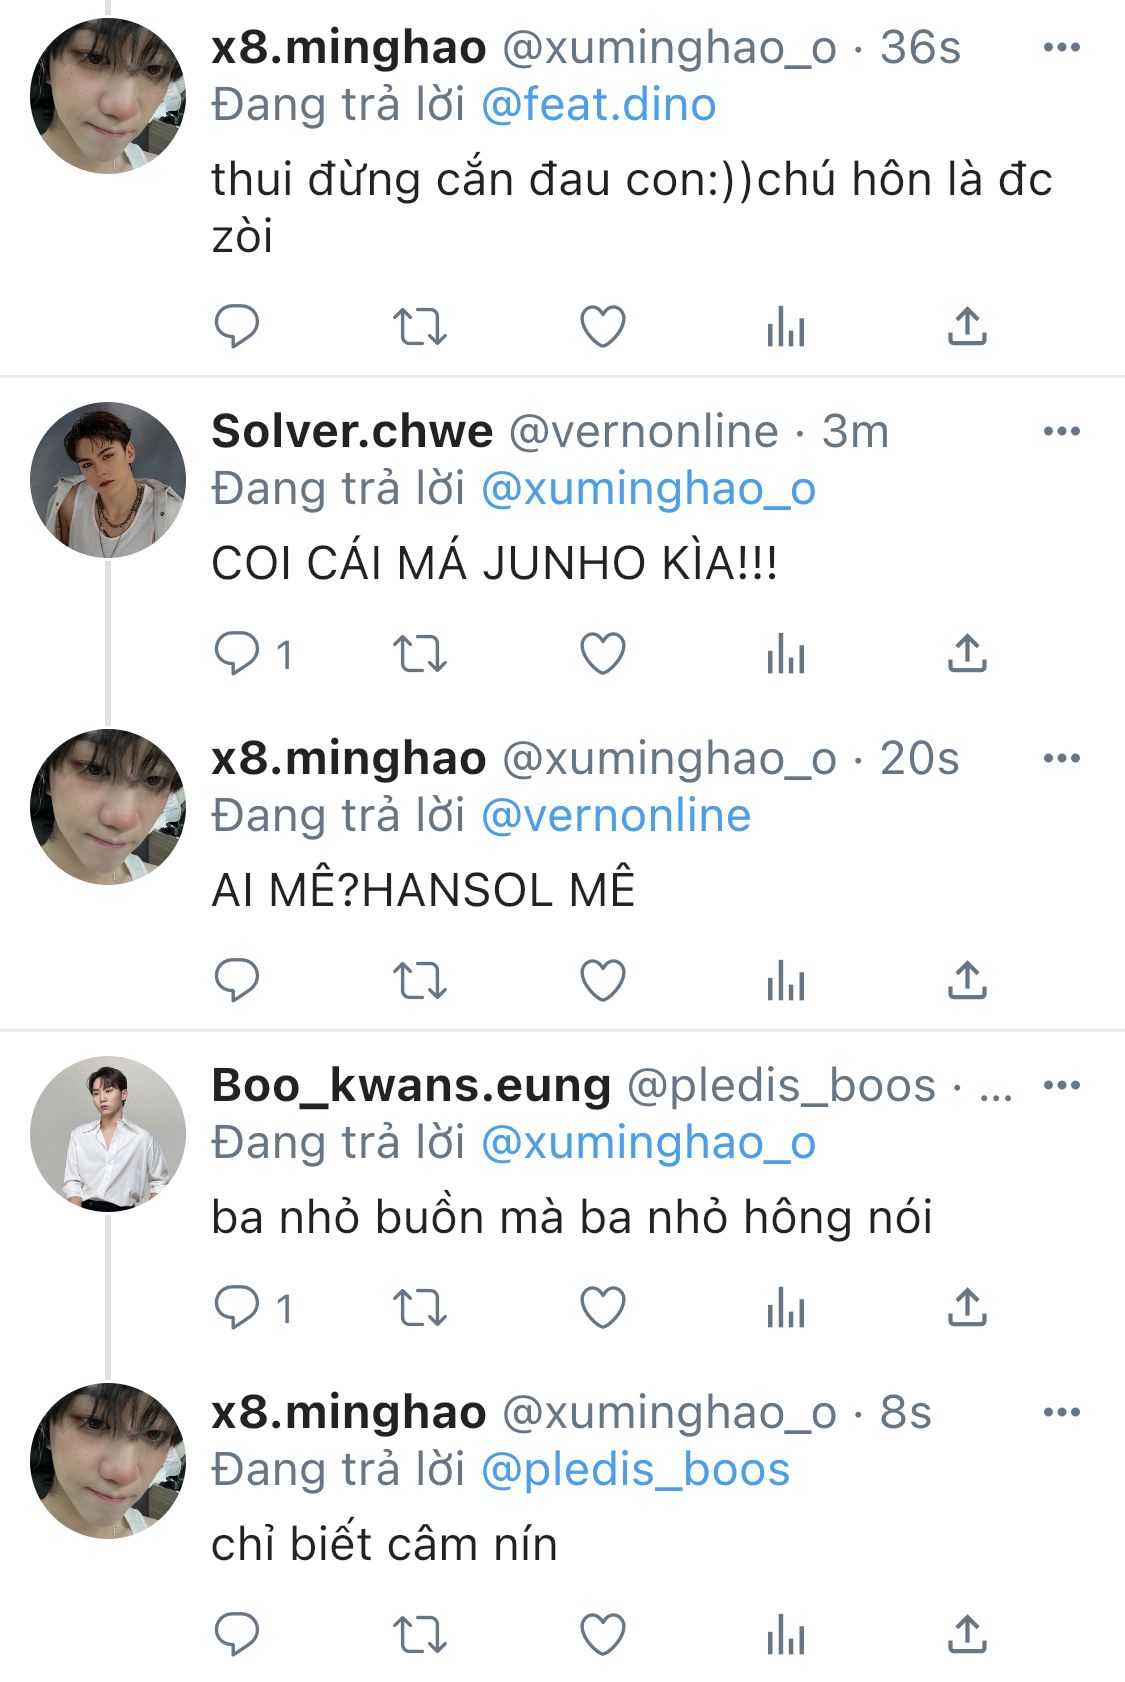The height and width of the screenshot is (1682, 1125).
Task: Open the @vernonline mention link
Action: [x=615, y=816]
